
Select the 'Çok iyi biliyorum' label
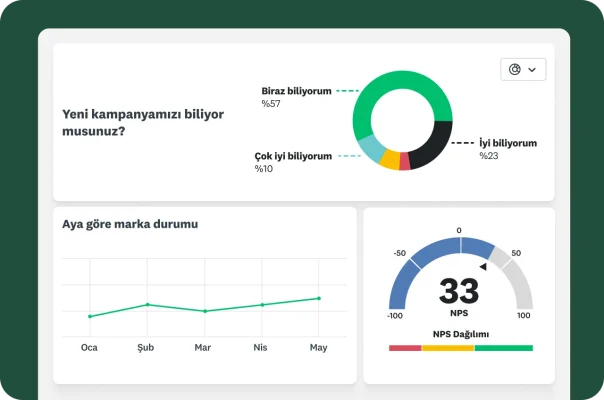(292, 156)
